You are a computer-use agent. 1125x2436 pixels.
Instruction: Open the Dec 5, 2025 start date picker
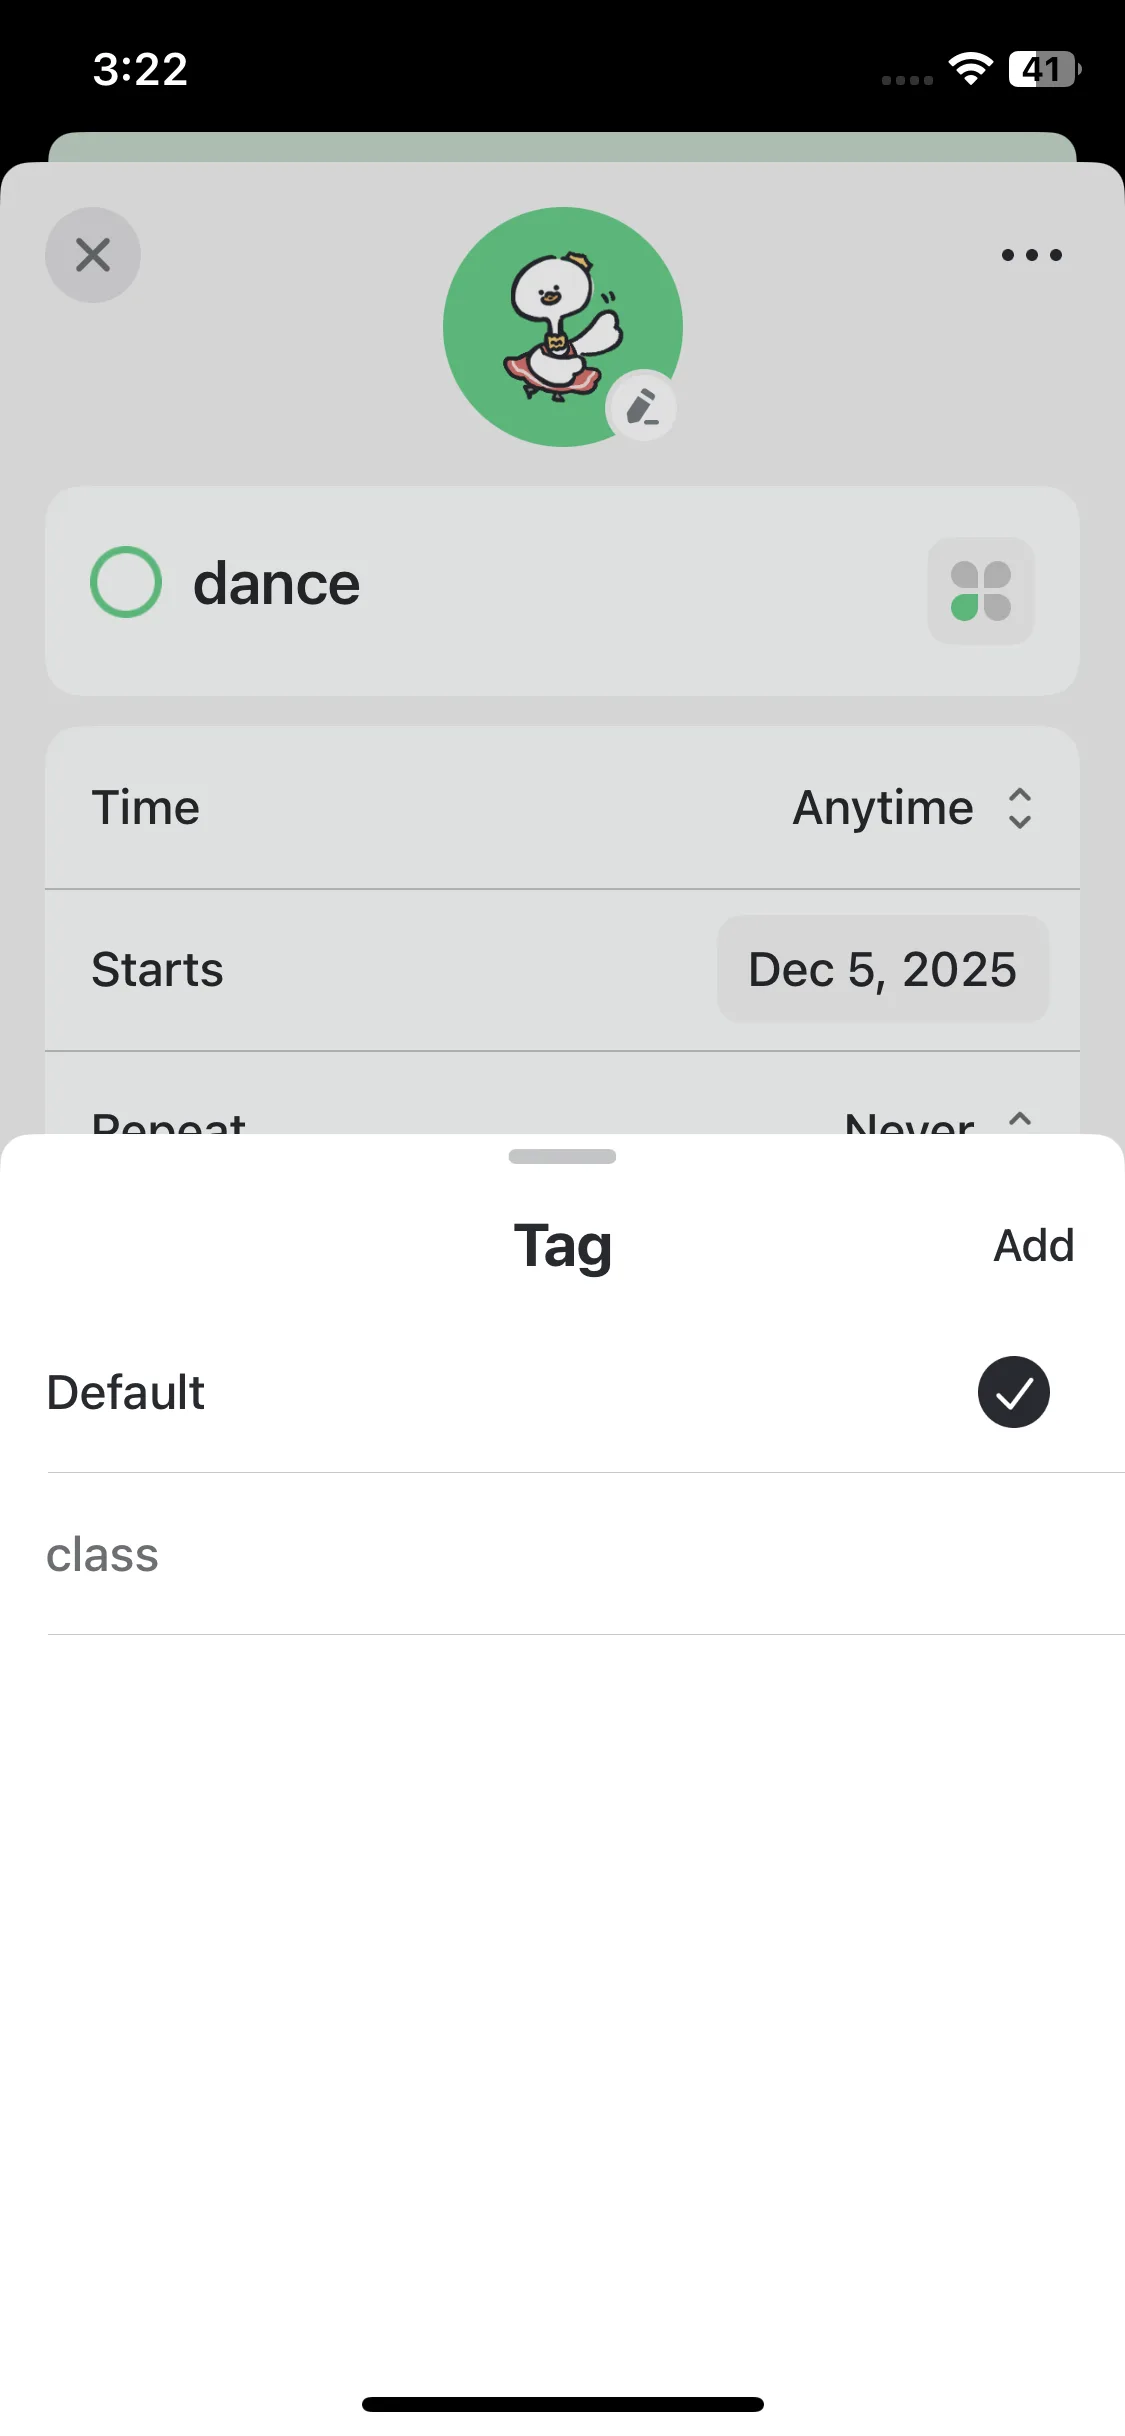[x=882, y=969]
